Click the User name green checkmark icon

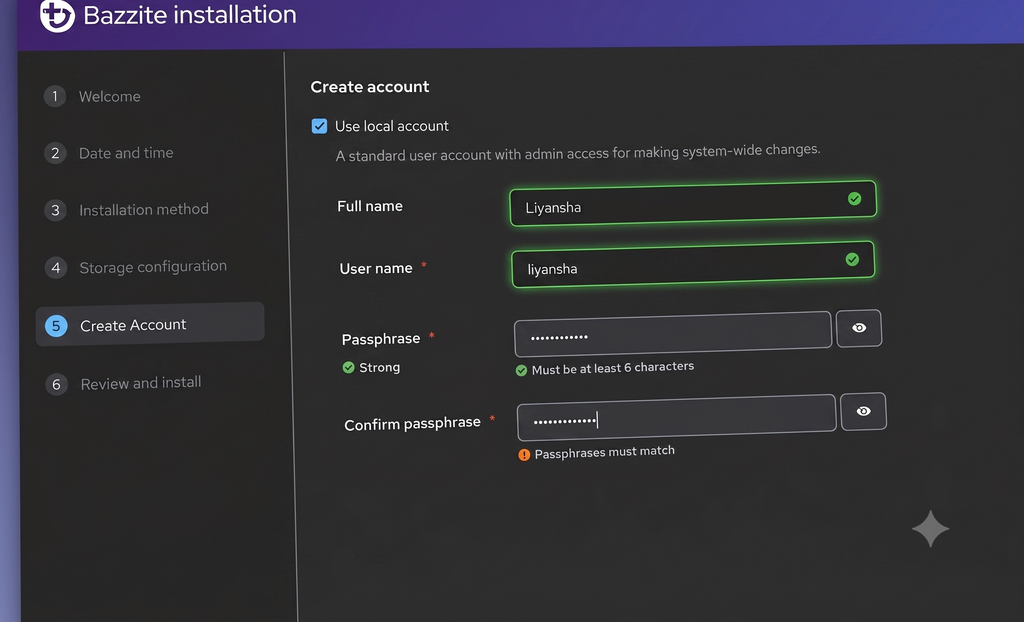[x=852, y=259]
